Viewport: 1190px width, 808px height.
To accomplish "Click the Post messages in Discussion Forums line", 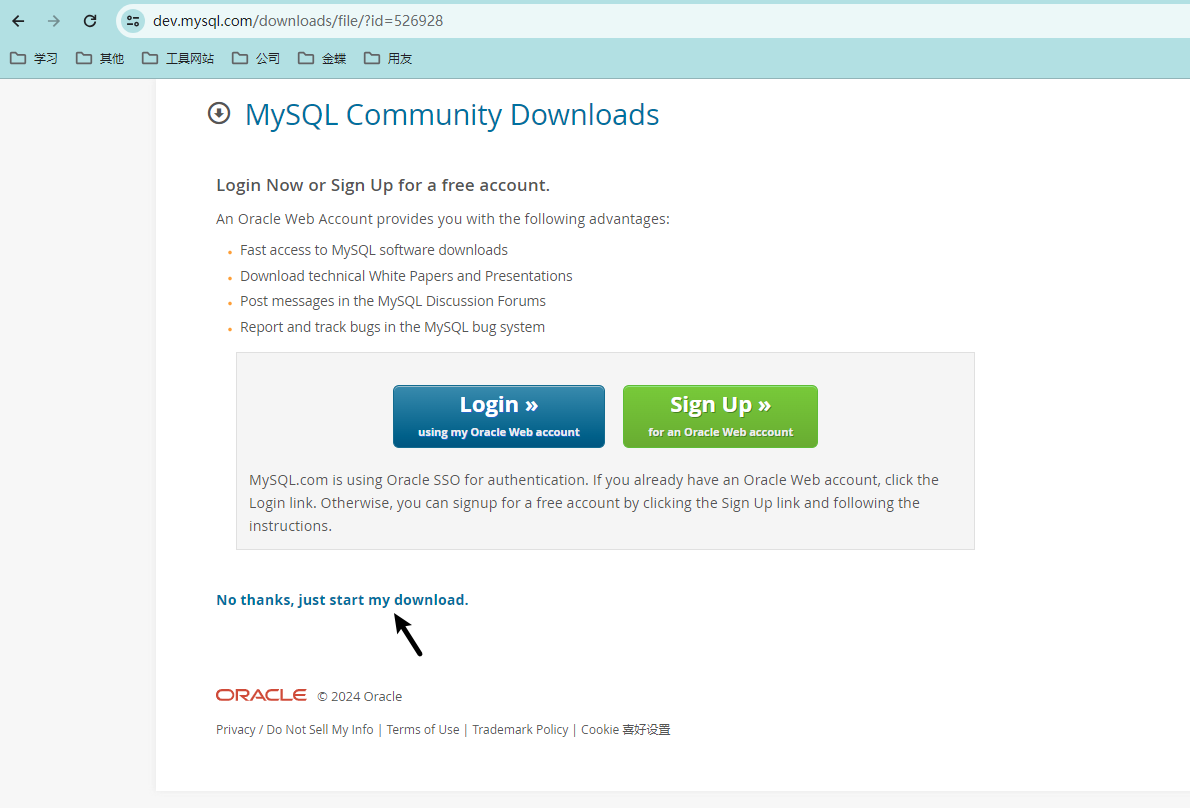I will 393,301.
